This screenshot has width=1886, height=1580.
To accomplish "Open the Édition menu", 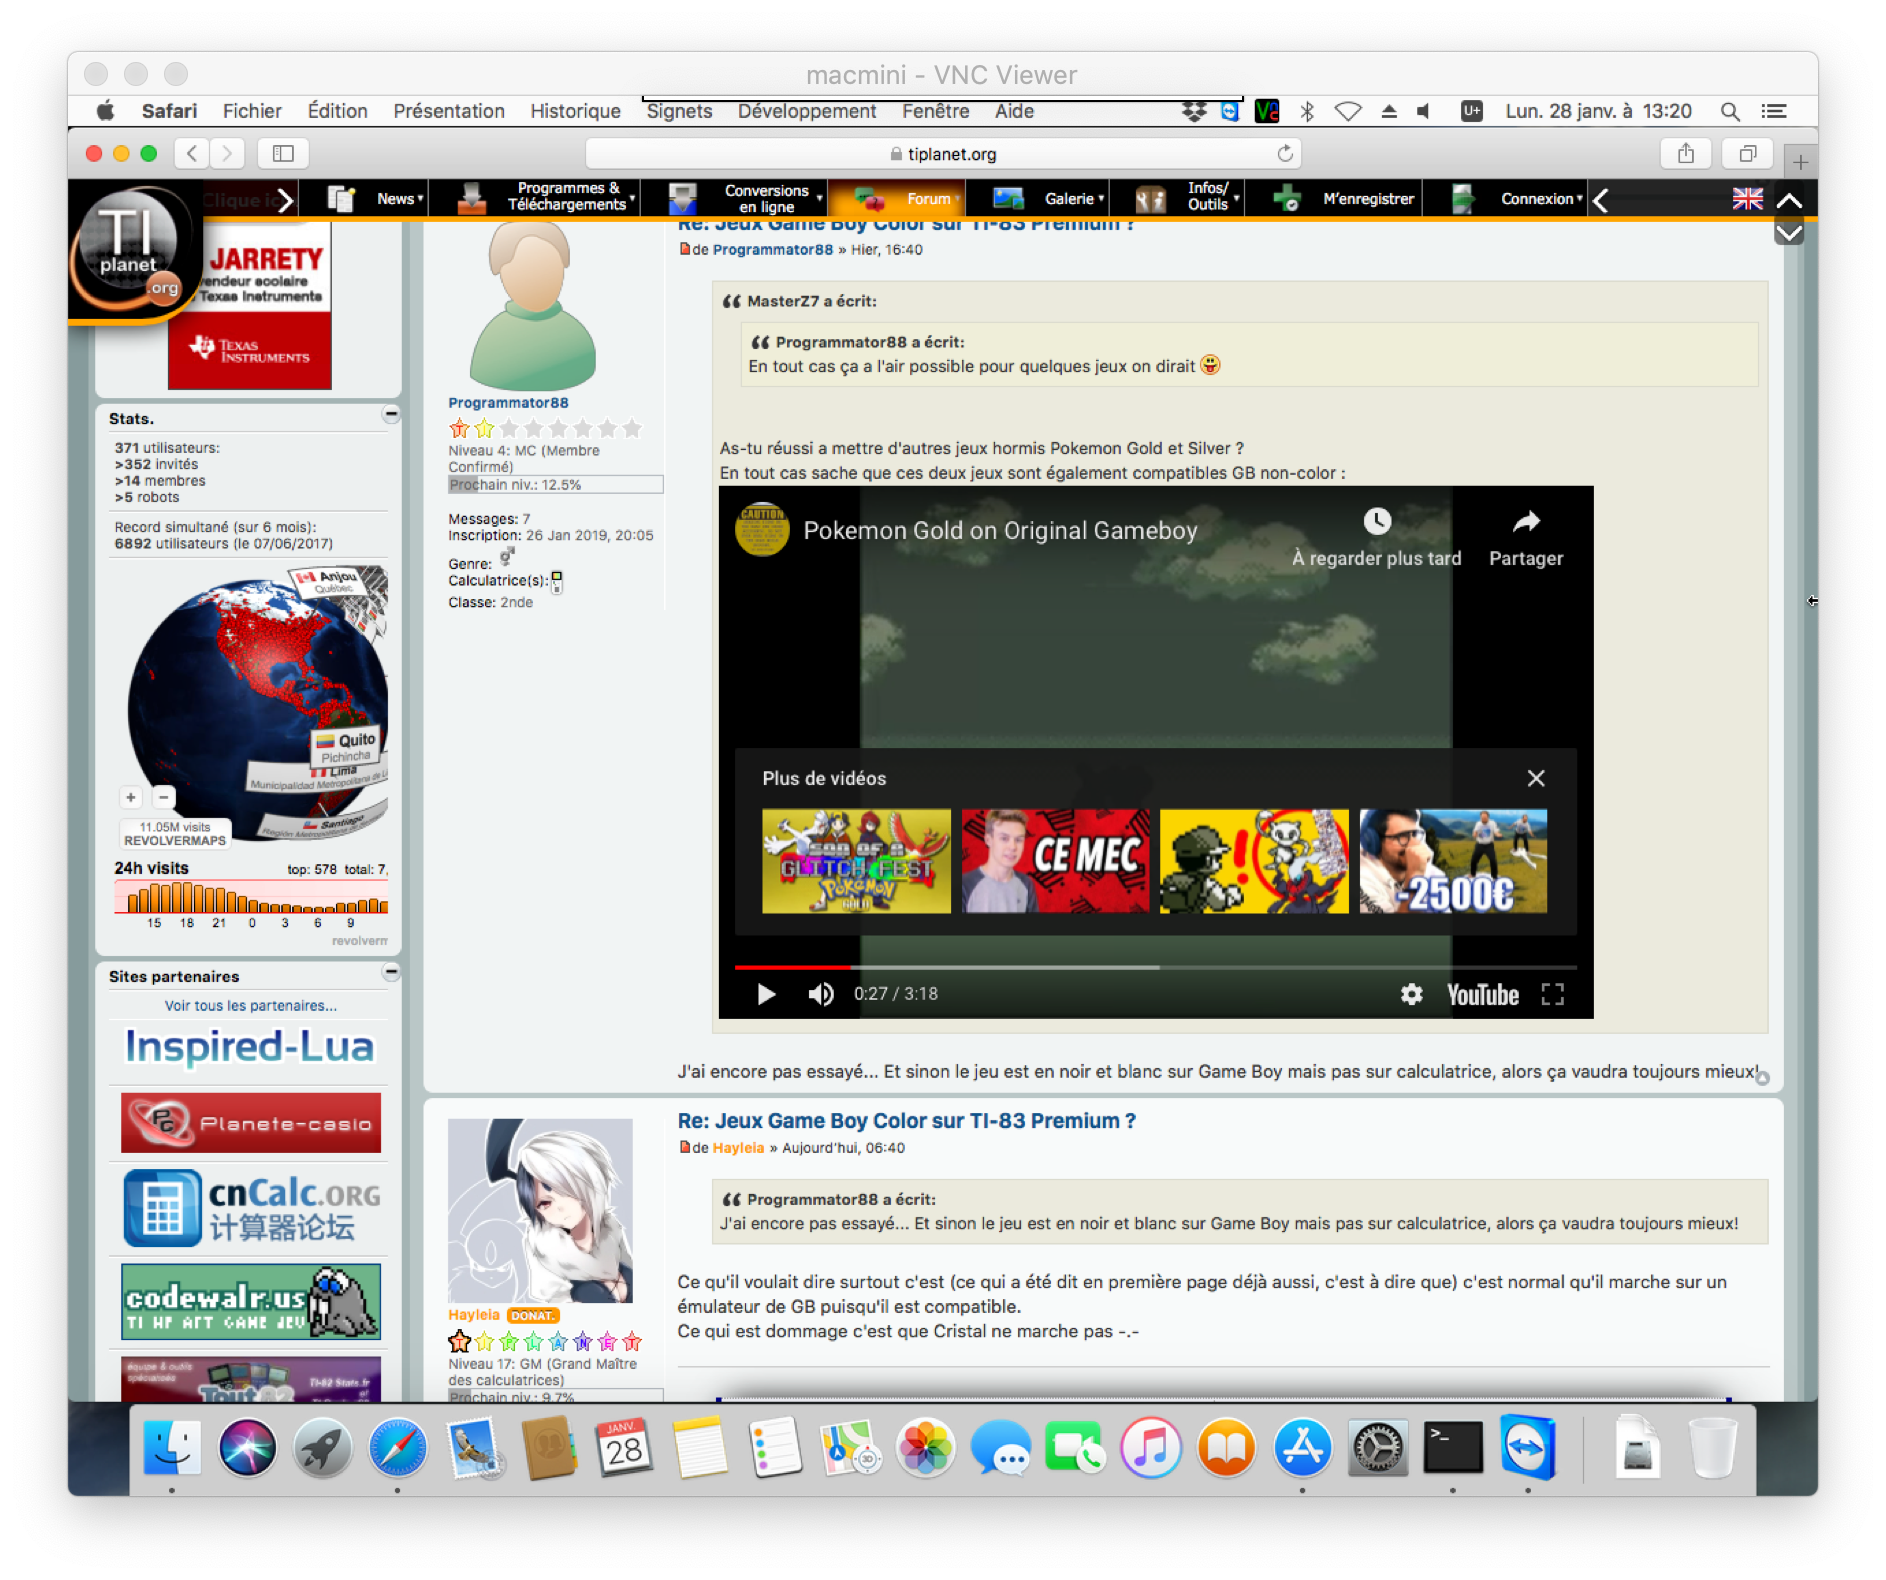I will (338, 111).
